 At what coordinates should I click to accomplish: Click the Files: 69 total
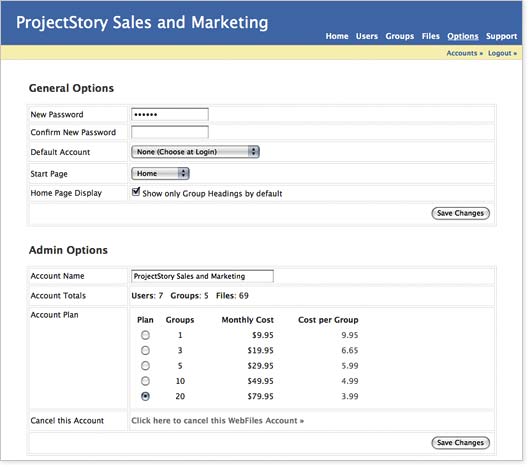[232, 296]
